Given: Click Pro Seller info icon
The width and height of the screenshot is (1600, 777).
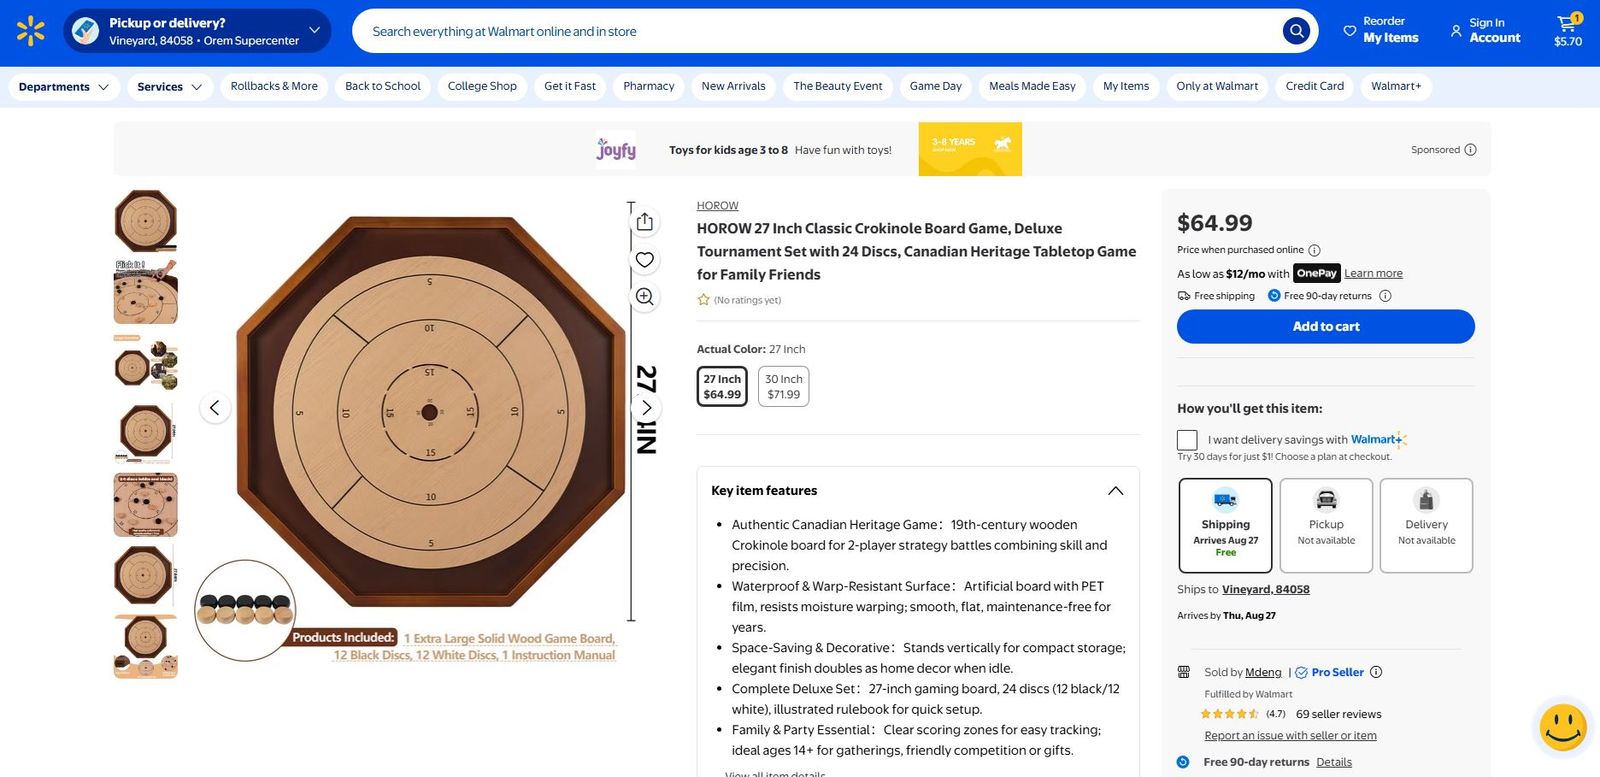Looking at the screenshot, I should pyautogui.click(x=1376, y=672).
